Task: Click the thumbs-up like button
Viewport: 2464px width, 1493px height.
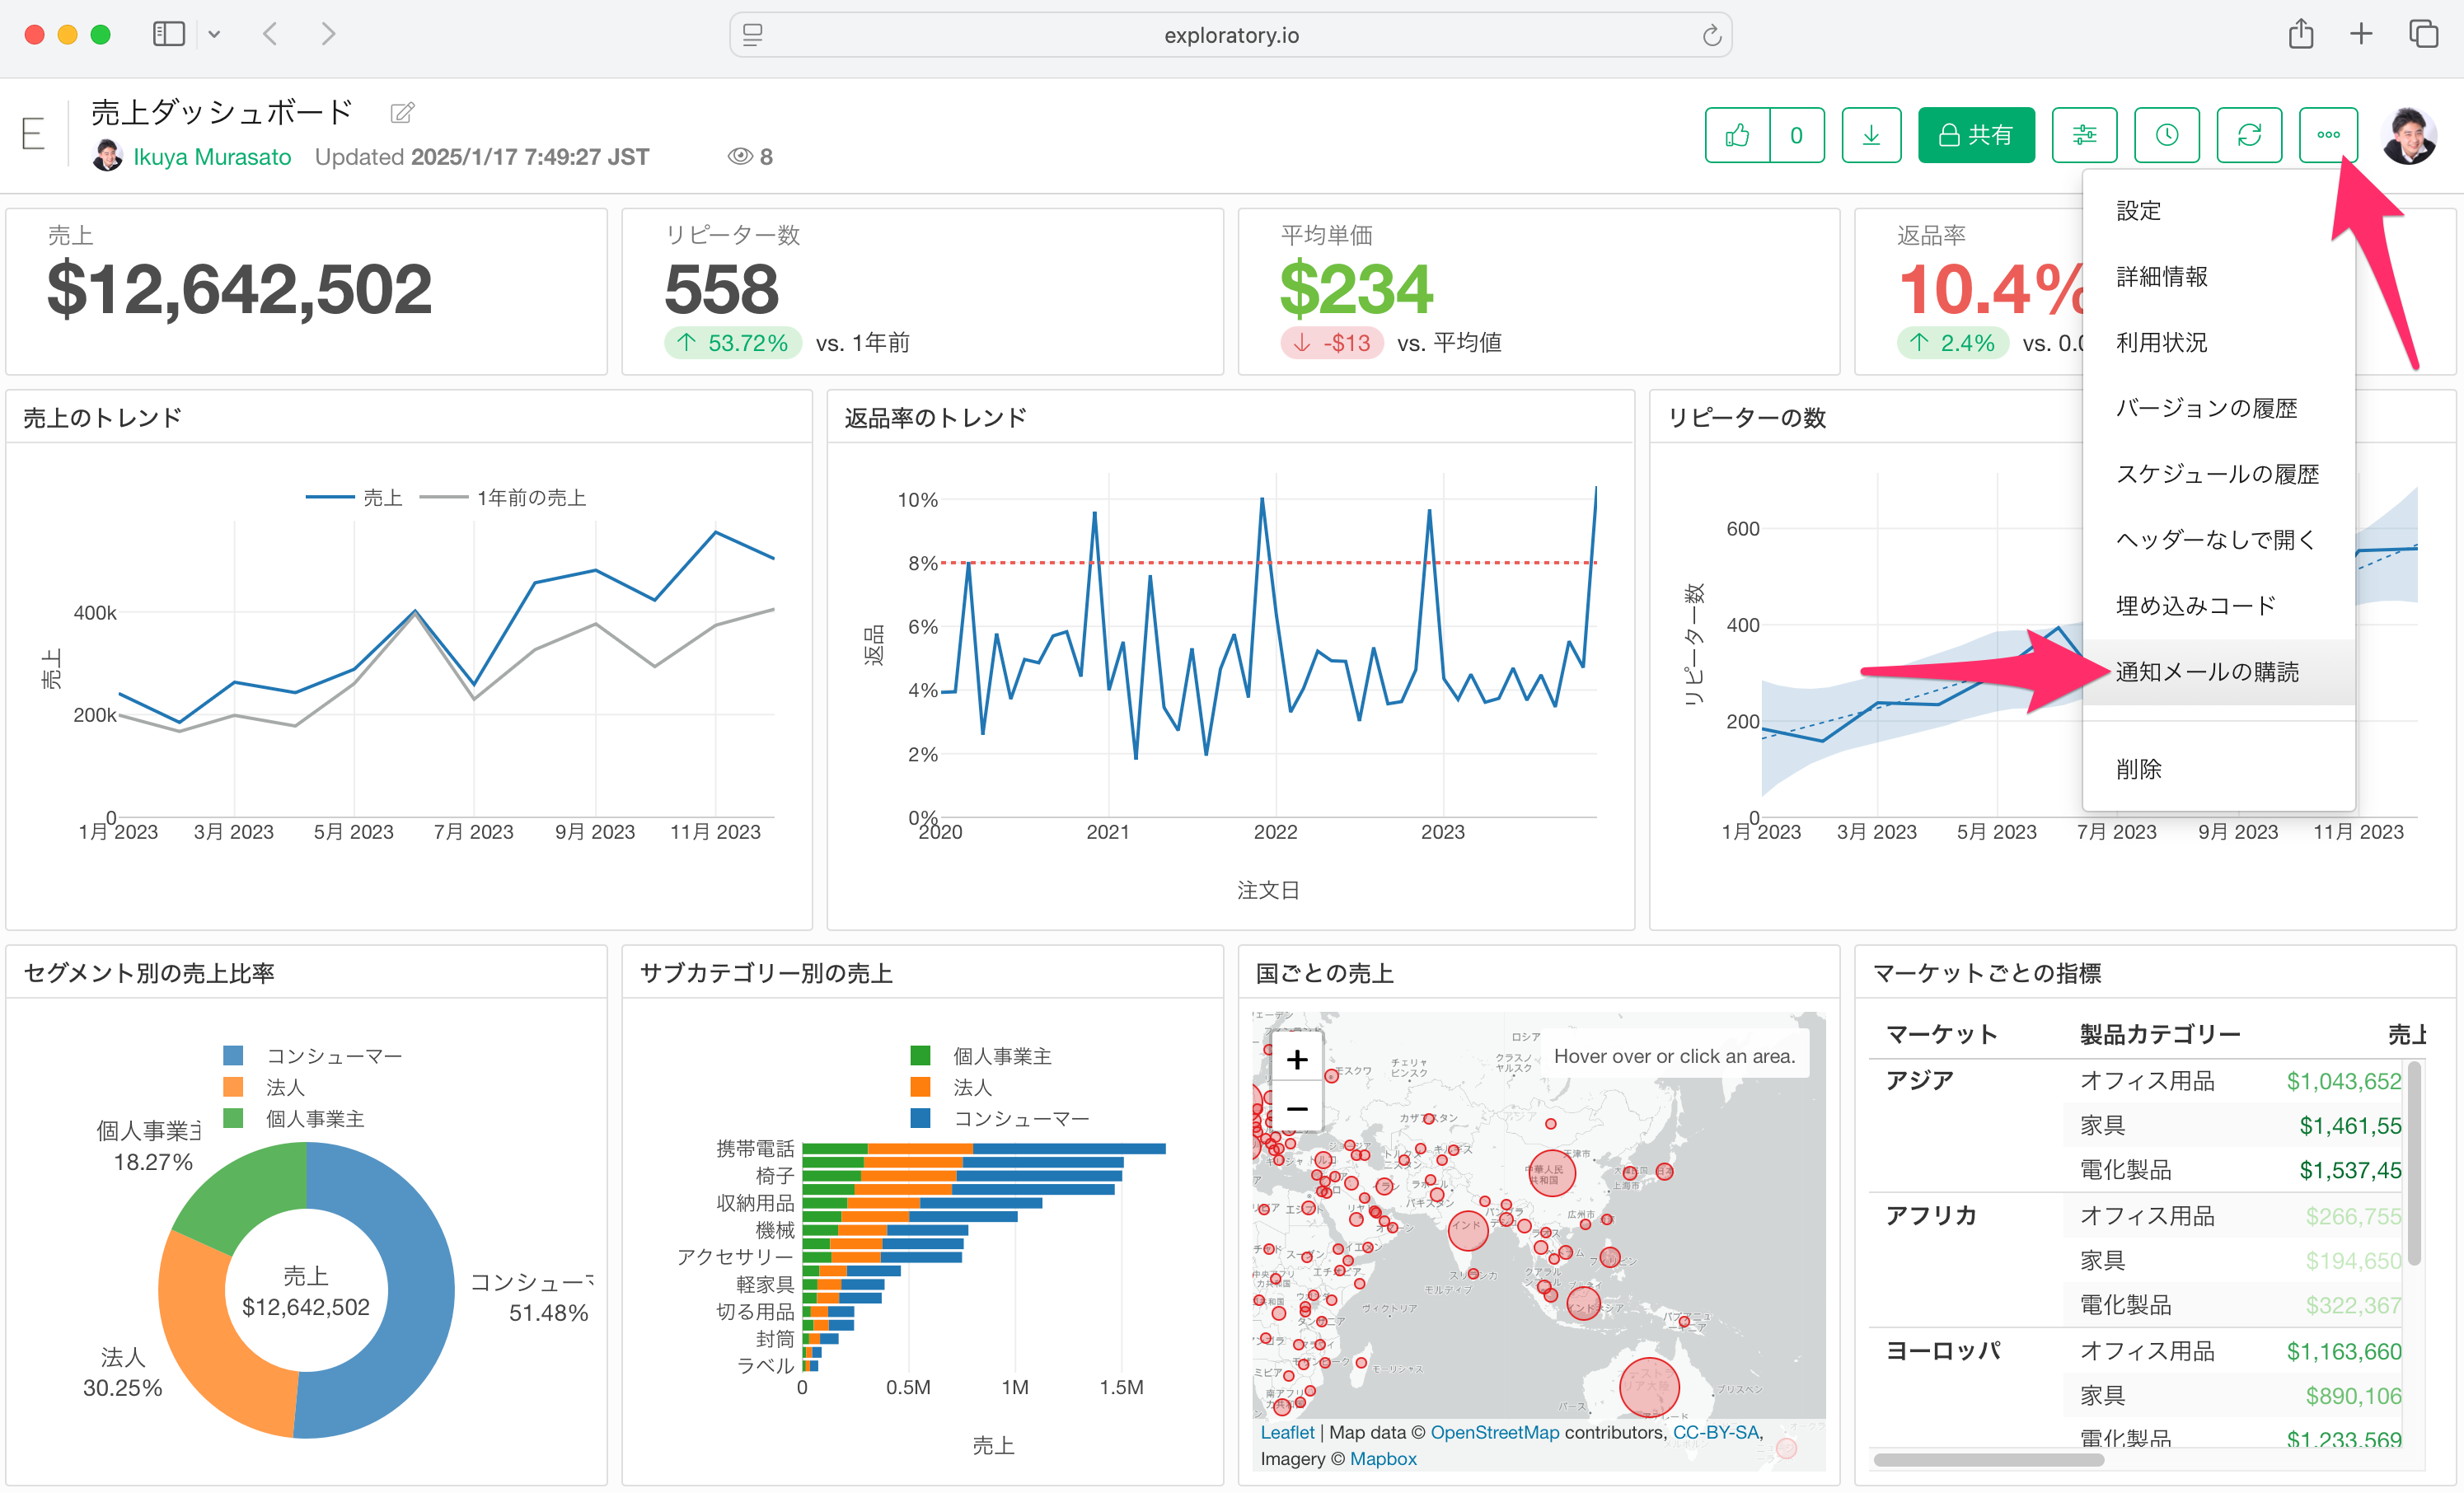Action: [1737, 135]
